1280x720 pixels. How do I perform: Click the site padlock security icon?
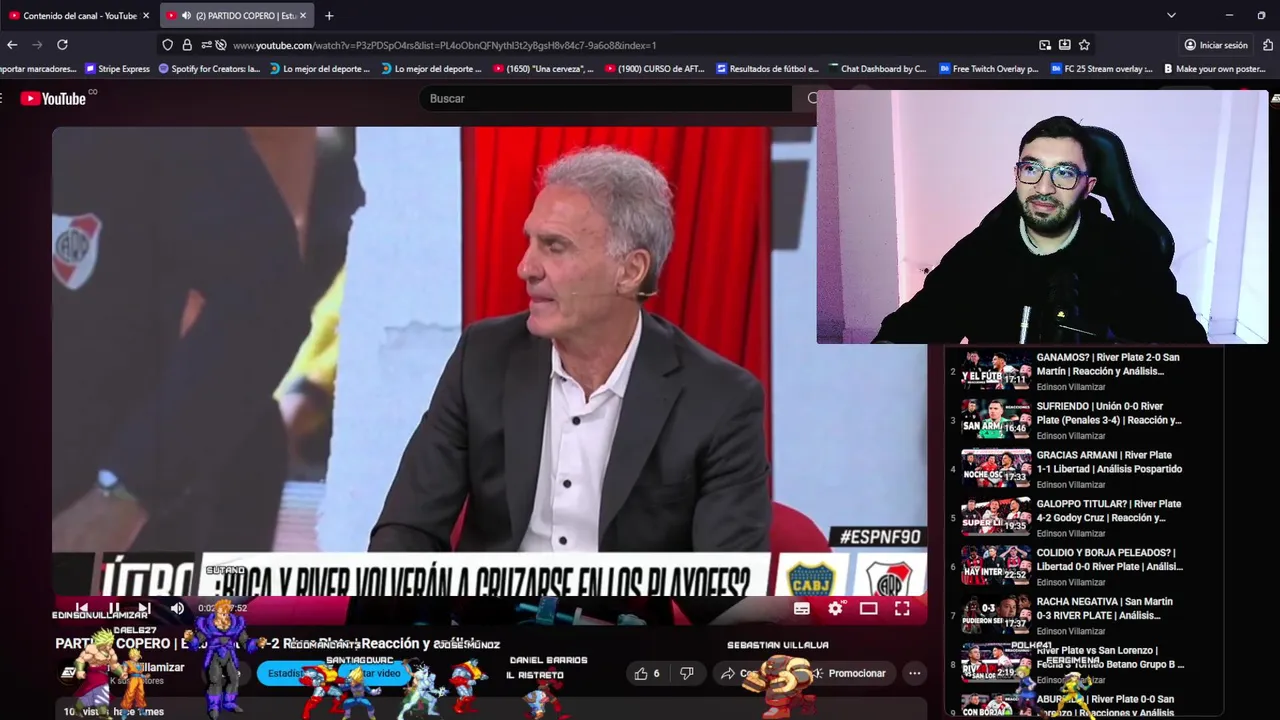pyautogui.click(x=187, y=45)
